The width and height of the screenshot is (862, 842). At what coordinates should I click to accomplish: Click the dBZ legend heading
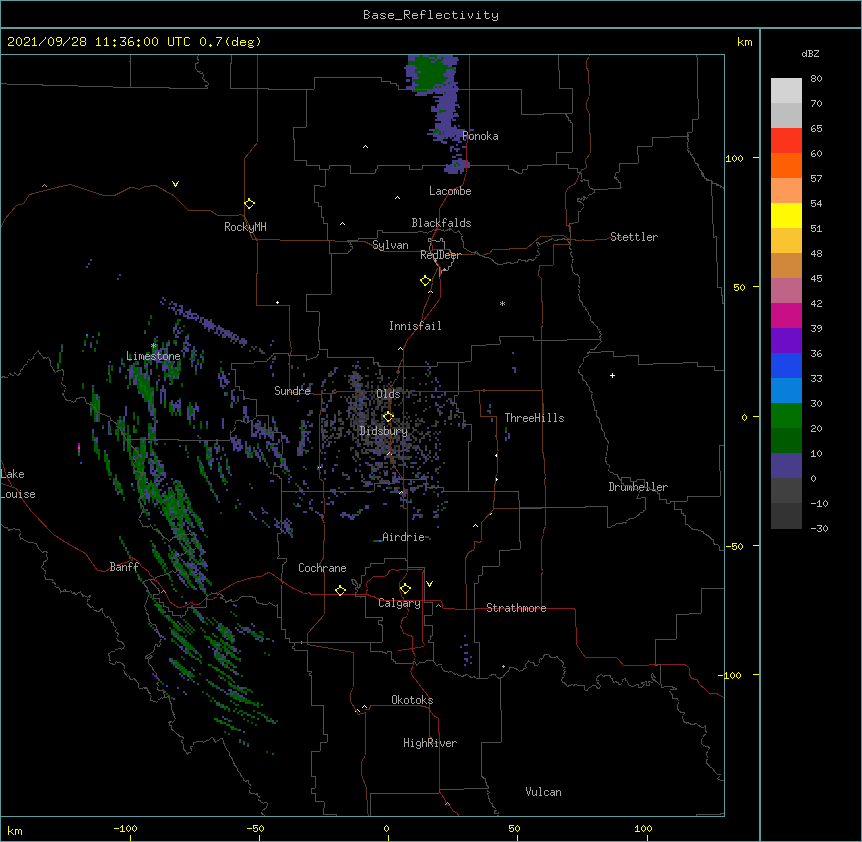pos(810,53)
